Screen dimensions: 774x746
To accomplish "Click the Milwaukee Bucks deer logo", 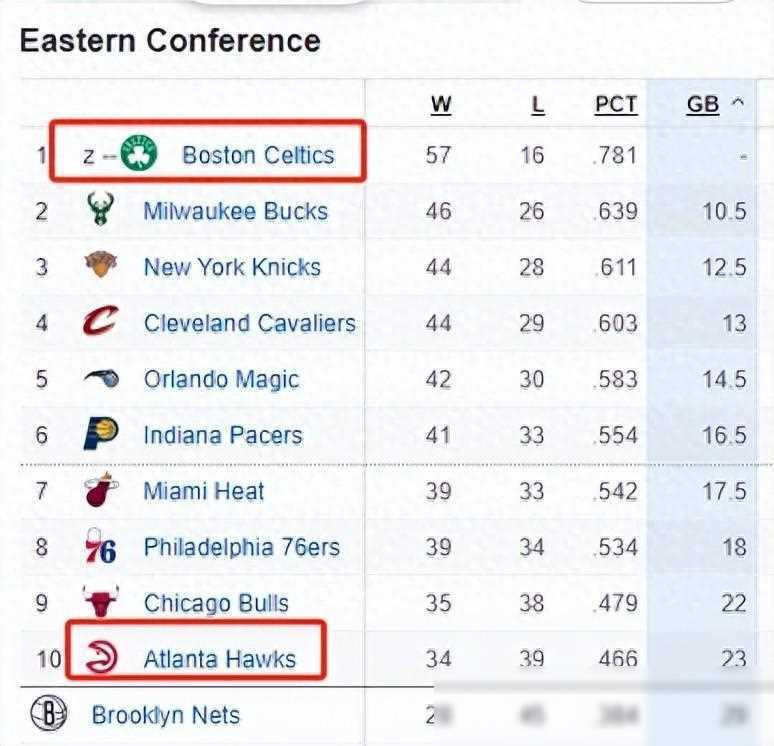I will point(99,211).
